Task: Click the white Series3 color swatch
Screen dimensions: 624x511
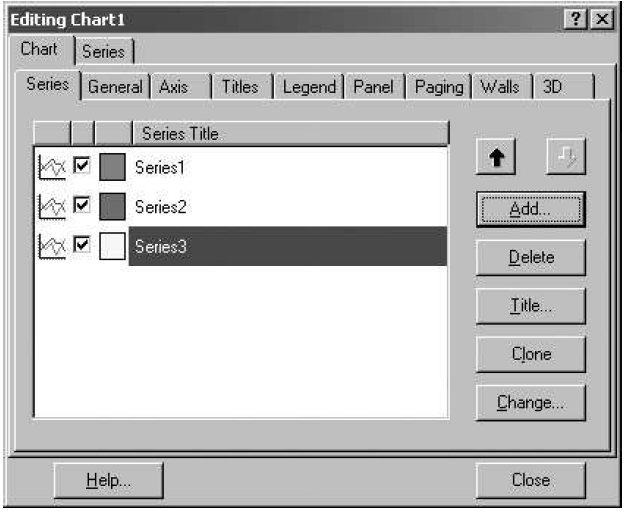Action: pyautogui.click(x=113, y=246)
